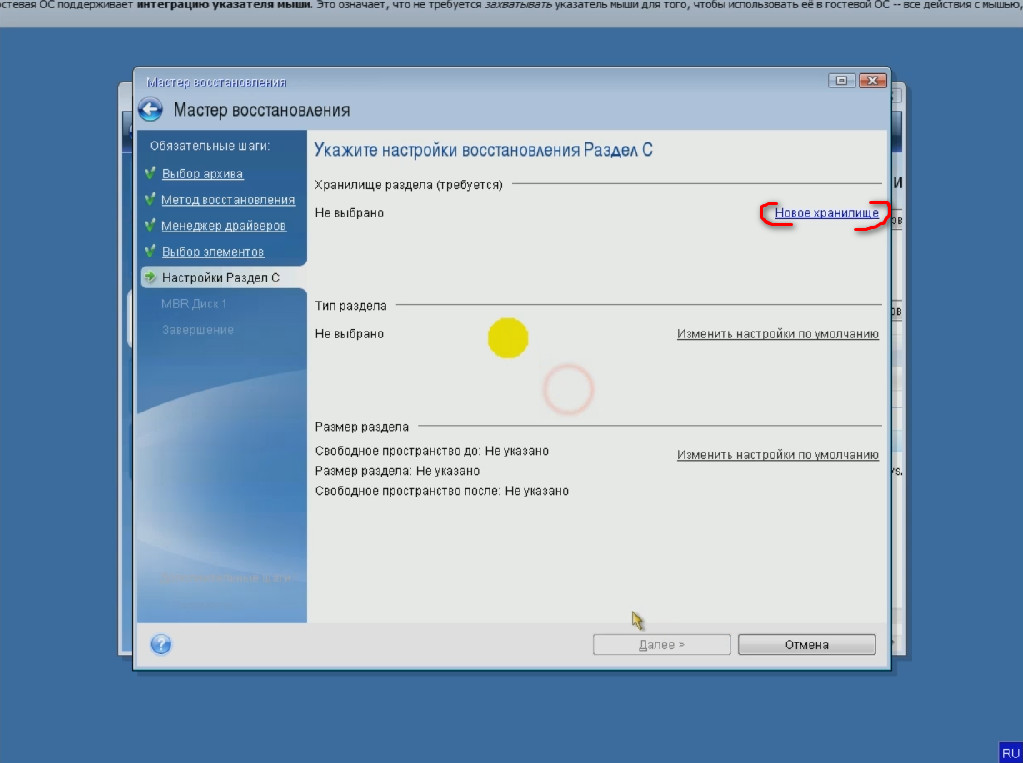Open help via the question mark icon
This screenshot has height=763, width=1023.
pos(160,645)
